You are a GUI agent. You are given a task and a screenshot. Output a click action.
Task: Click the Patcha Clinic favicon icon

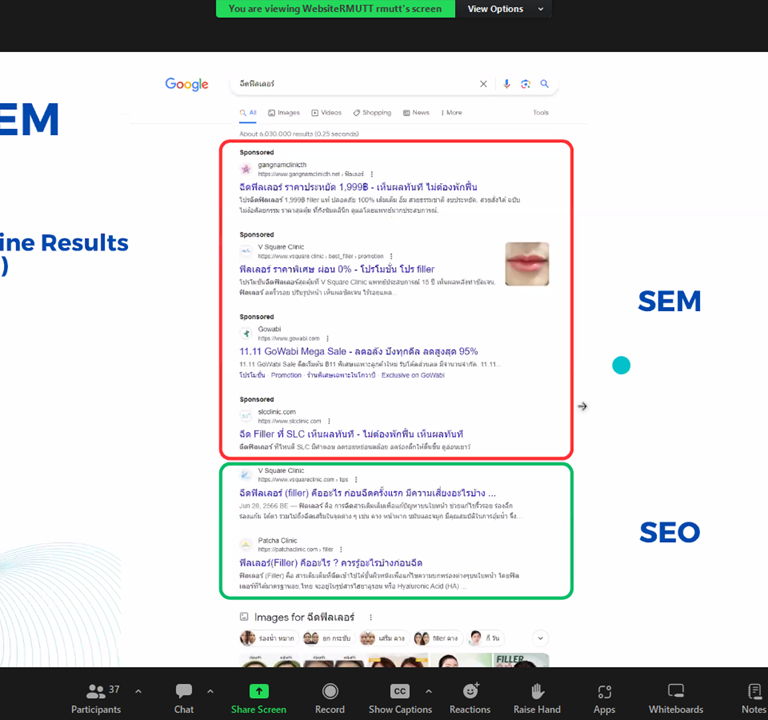pos(245,545)
